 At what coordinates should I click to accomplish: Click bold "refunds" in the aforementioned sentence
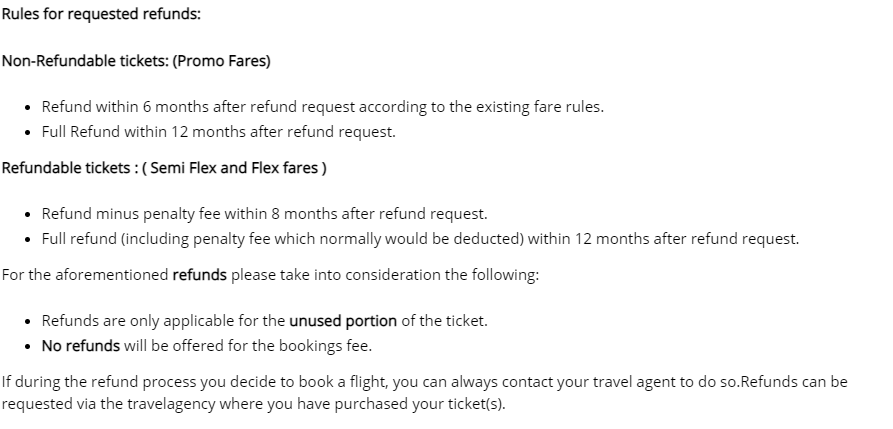(x=199, y=275)
